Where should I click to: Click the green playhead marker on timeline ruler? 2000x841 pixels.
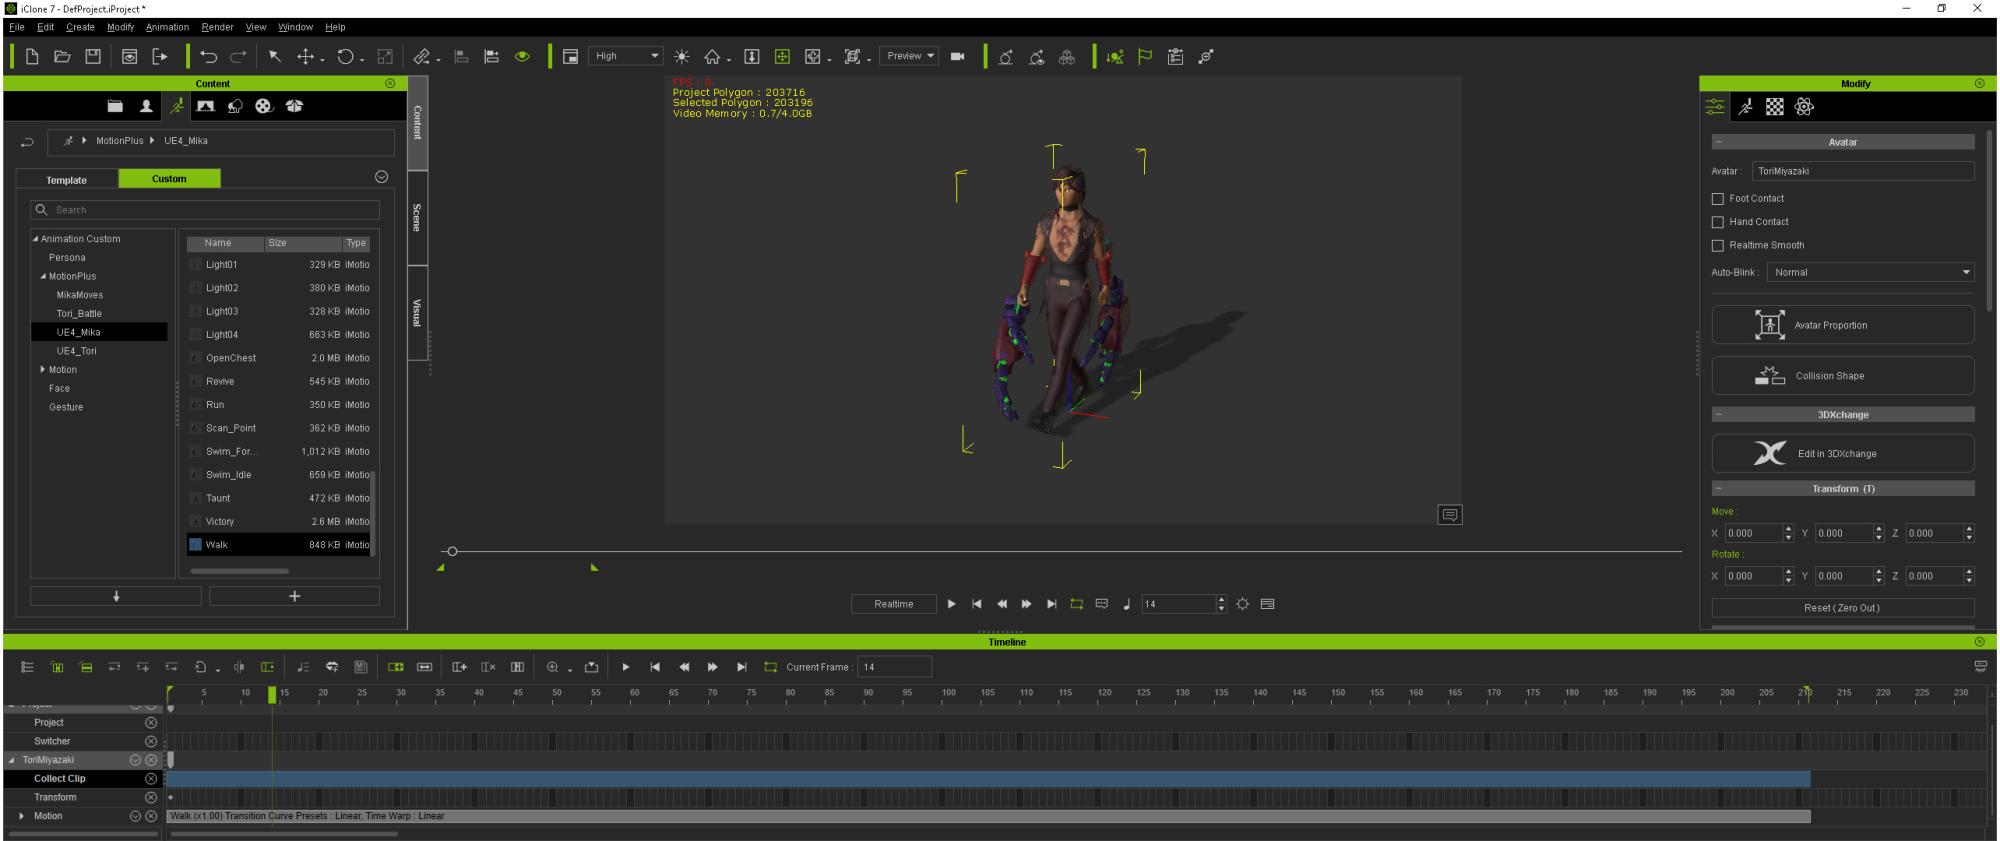point(271,694)
